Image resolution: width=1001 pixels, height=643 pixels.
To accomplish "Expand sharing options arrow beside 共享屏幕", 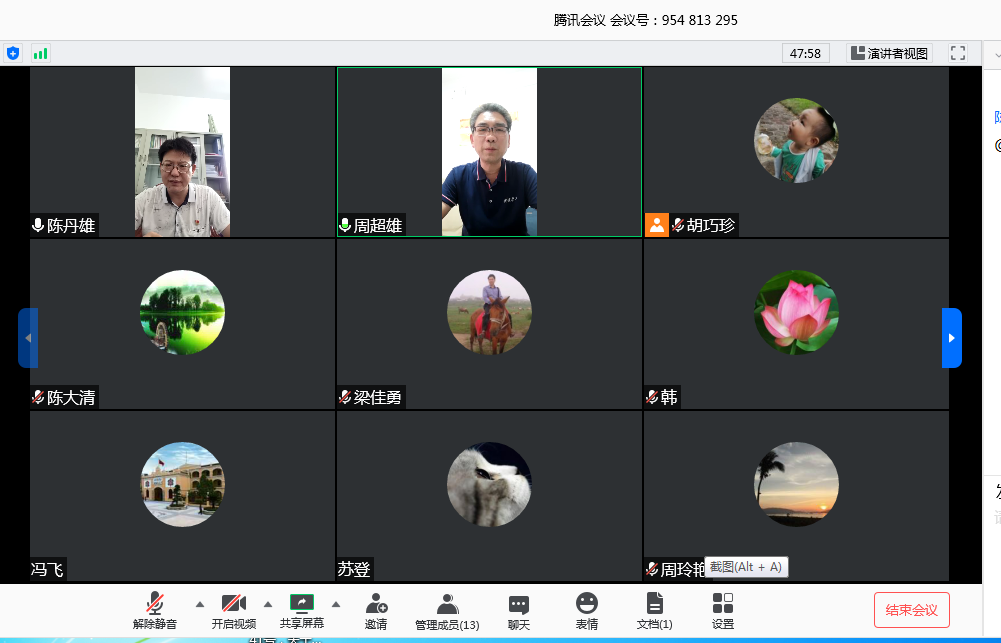I will click(336, 604).
